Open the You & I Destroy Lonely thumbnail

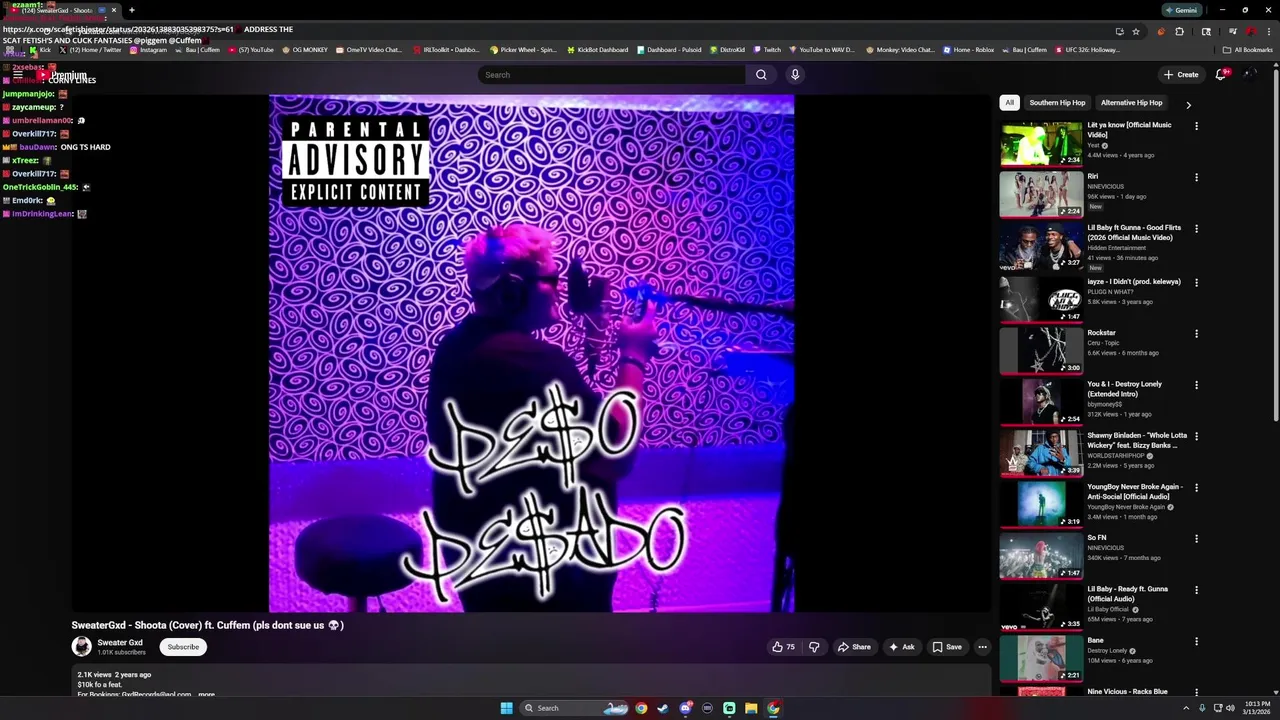point(1041,400)
